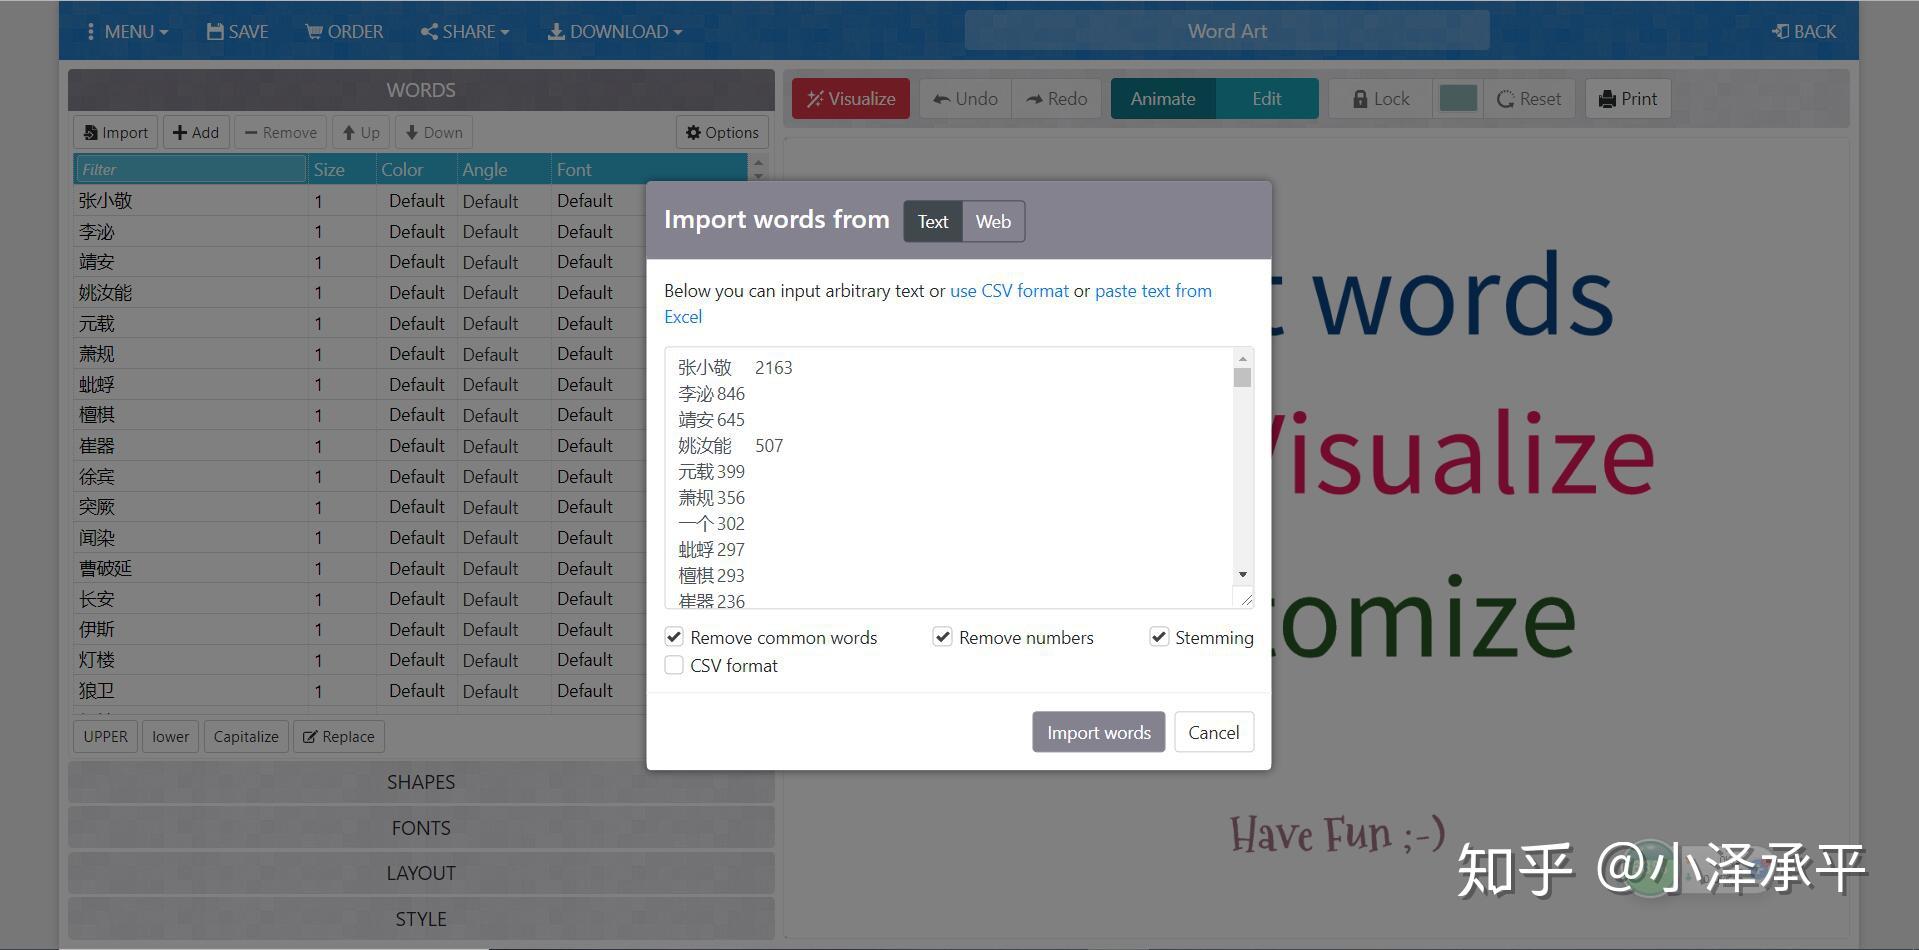Switch to Animate mode
The width and height of the screenshot is (1919, 950).
pos(1163,99)
